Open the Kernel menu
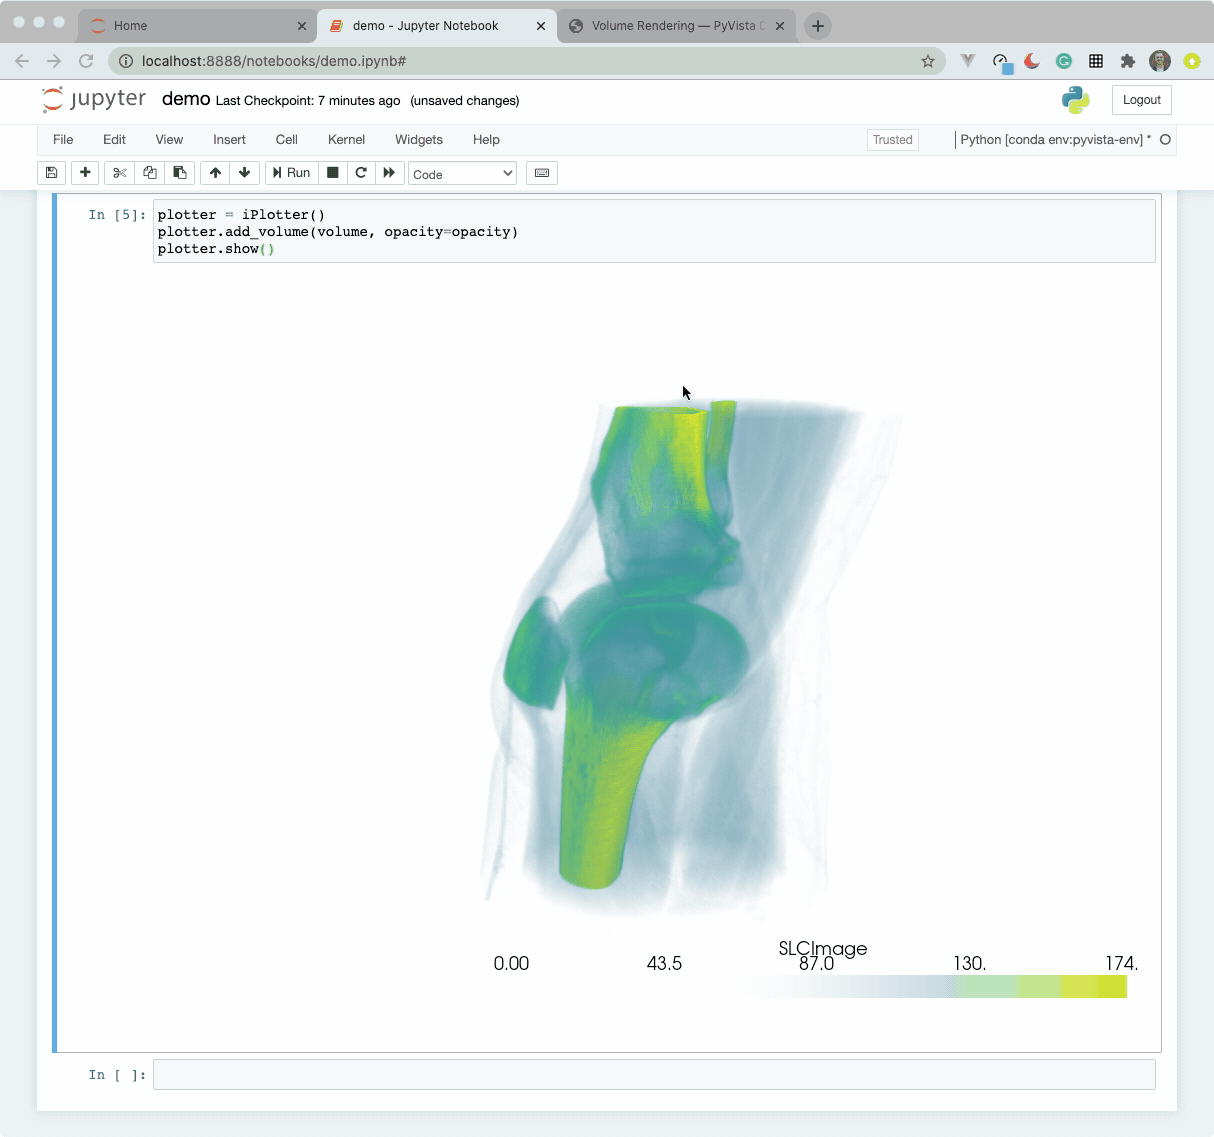The width and height of the screenshot is (1214, 1137). coord(346,140)
